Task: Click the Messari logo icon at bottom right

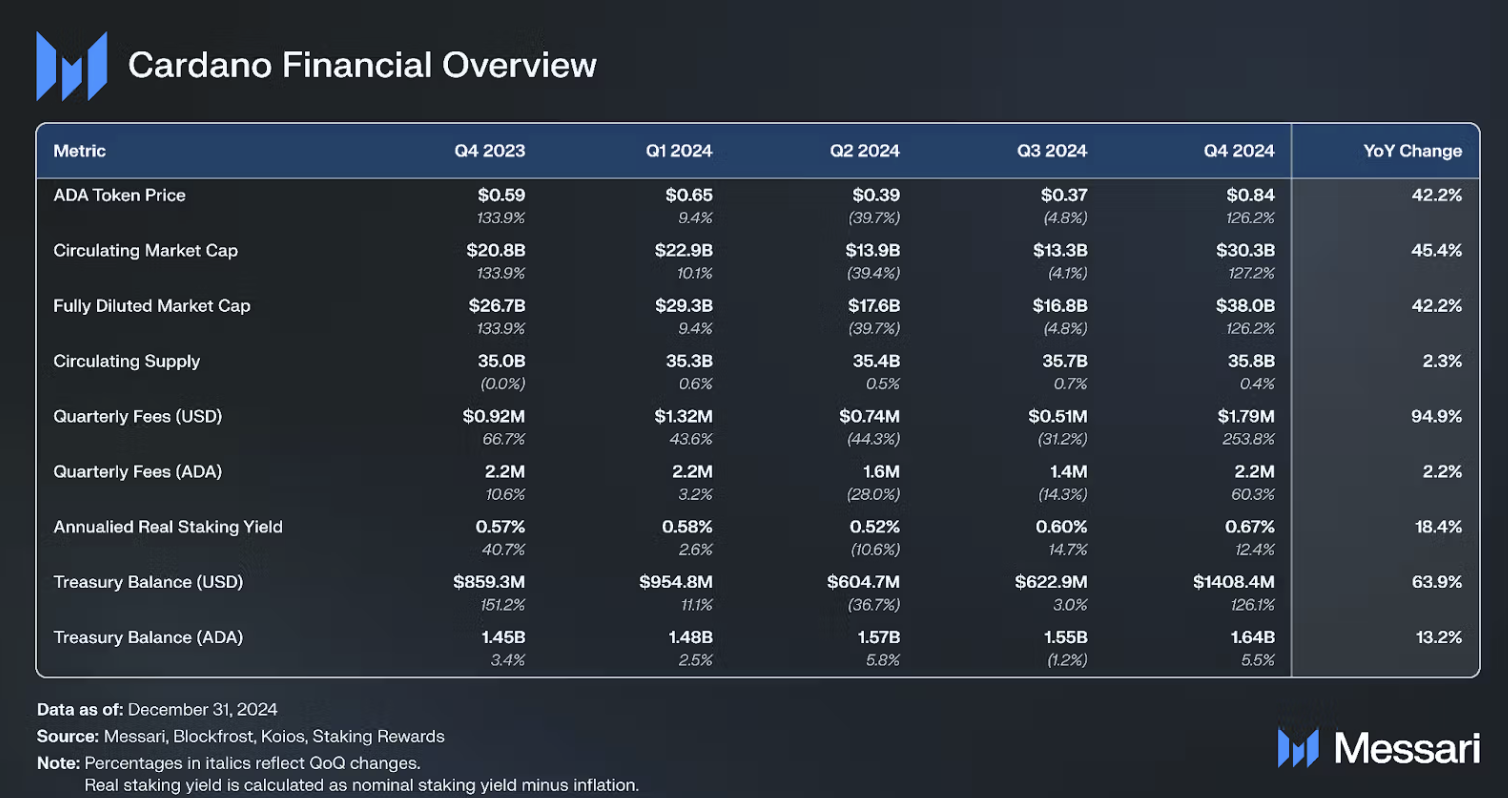Action: tap(1299, 747)
